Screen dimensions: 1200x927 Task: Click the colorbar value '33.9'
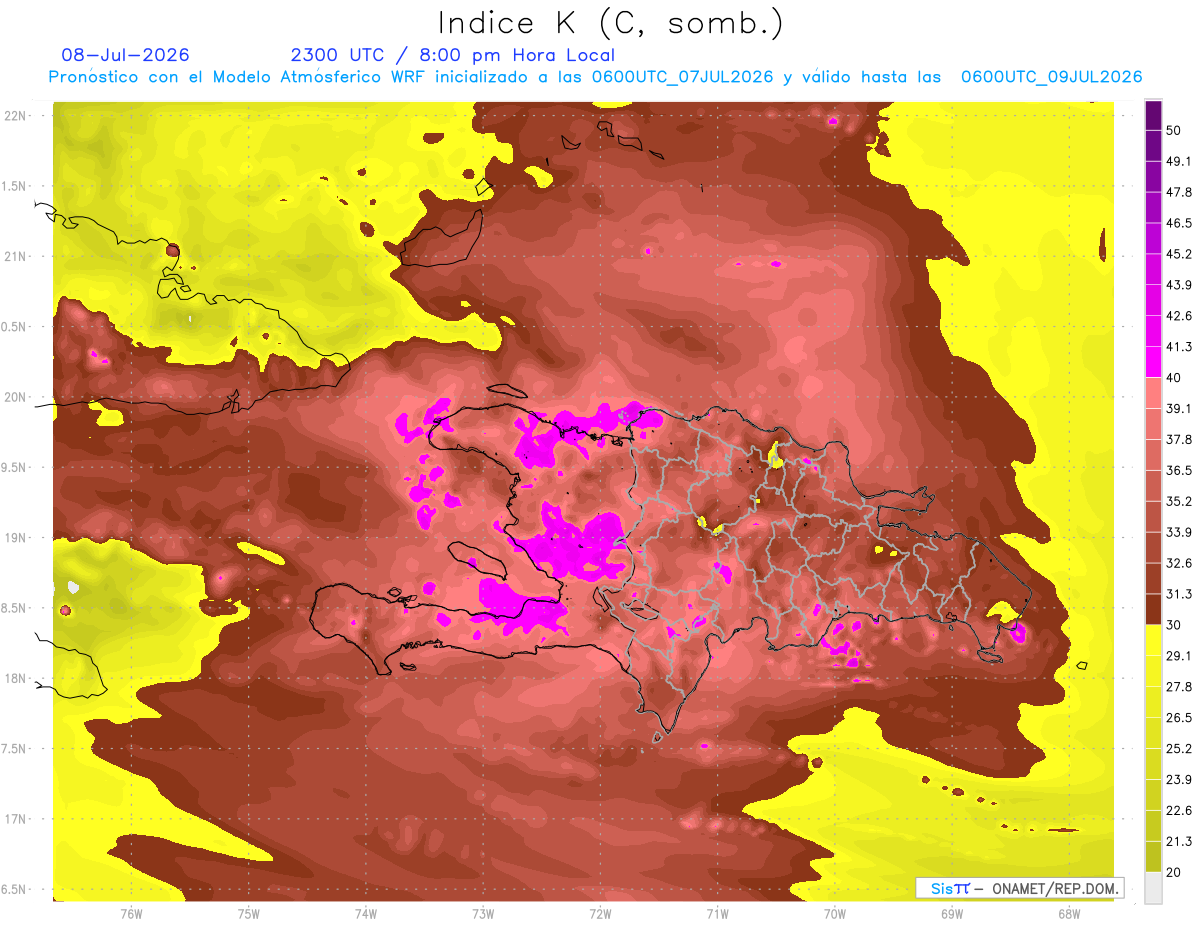[x=1178, y=532]
